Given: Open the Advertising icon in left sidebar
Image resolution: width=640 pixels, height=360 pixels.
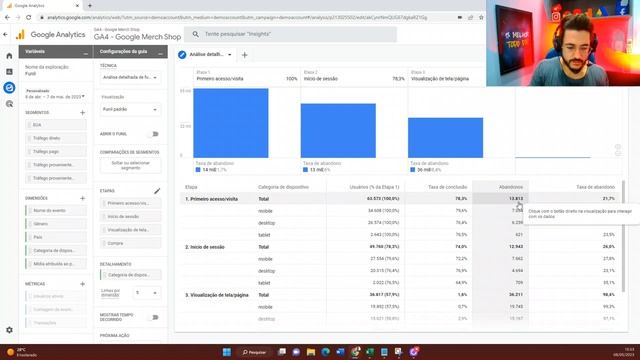Looking at the screenshot, I should [9, 104].
